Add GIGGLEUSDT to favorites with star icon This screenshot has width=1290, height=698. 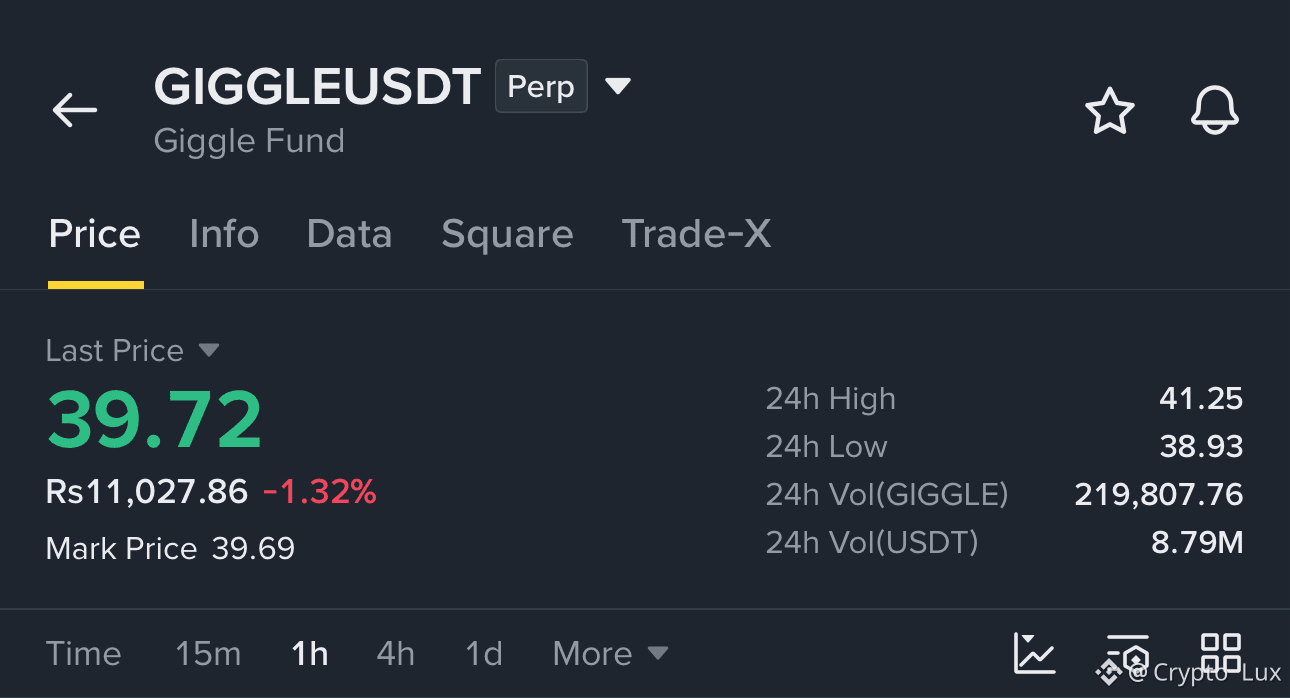pyautogui.click(x=1110, y=110)
